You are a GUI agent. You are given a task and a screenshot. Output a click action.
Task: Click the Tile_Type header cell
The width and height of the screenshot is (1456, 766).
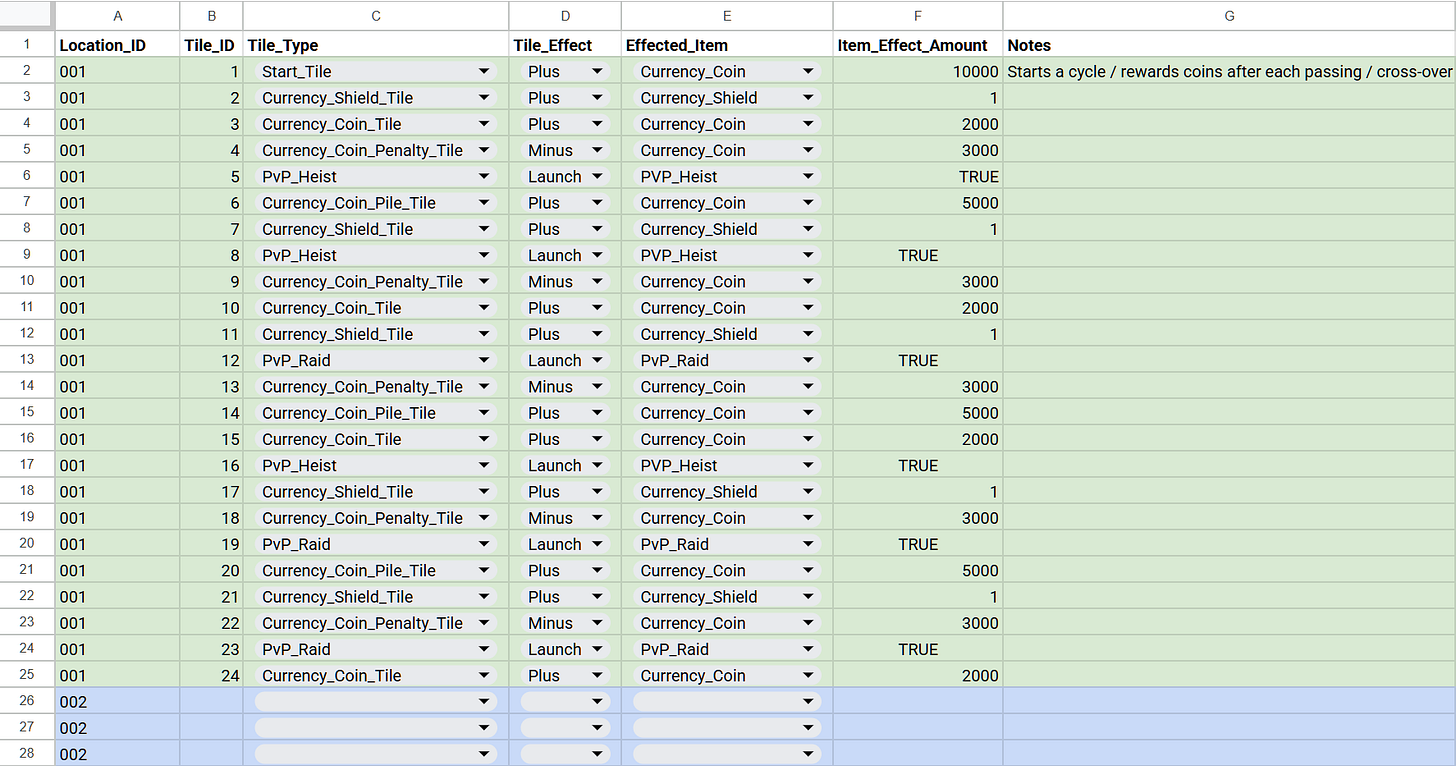(376, 45)
